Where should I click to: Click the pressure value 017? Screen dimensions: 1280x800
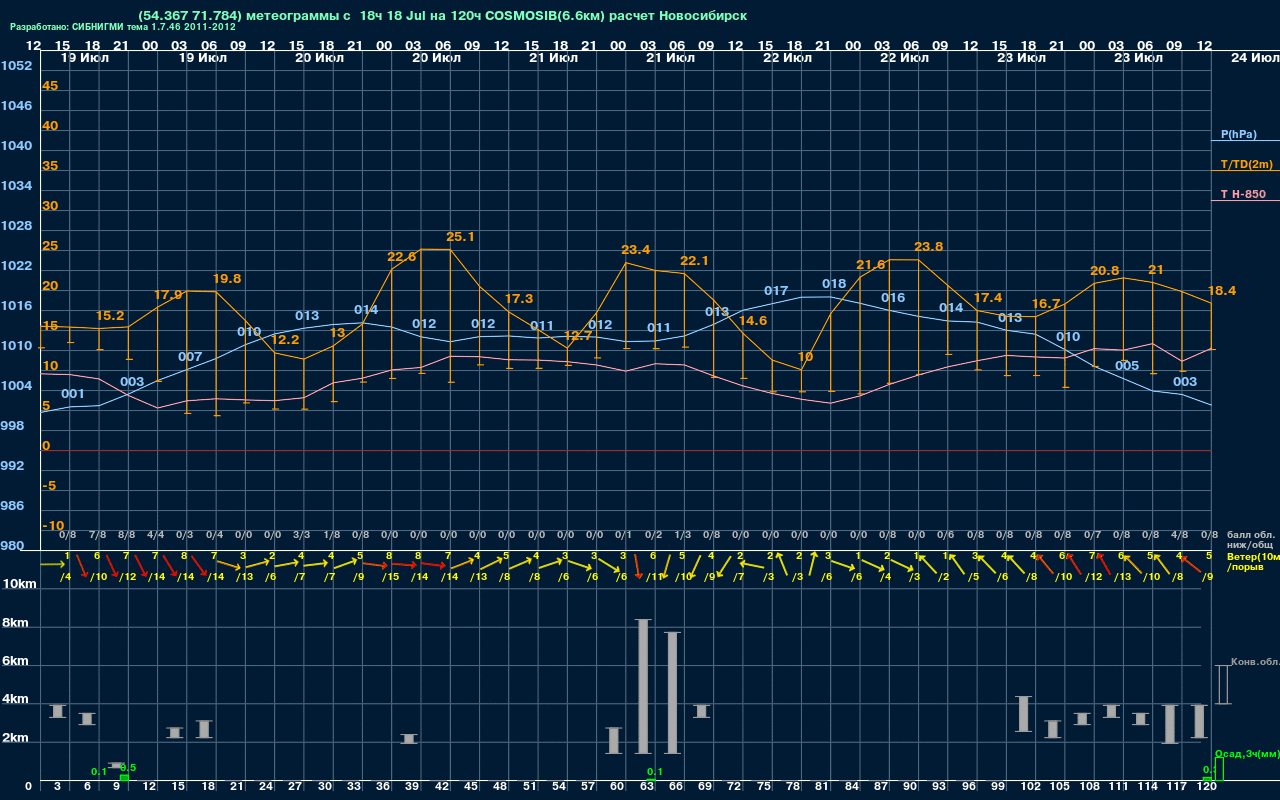[776, 291]
